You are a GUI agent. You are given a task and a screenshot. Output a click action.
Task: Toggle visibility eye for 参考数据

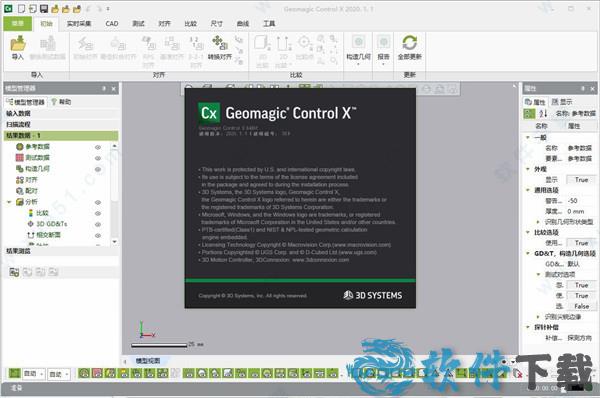(x=98, y=147)
